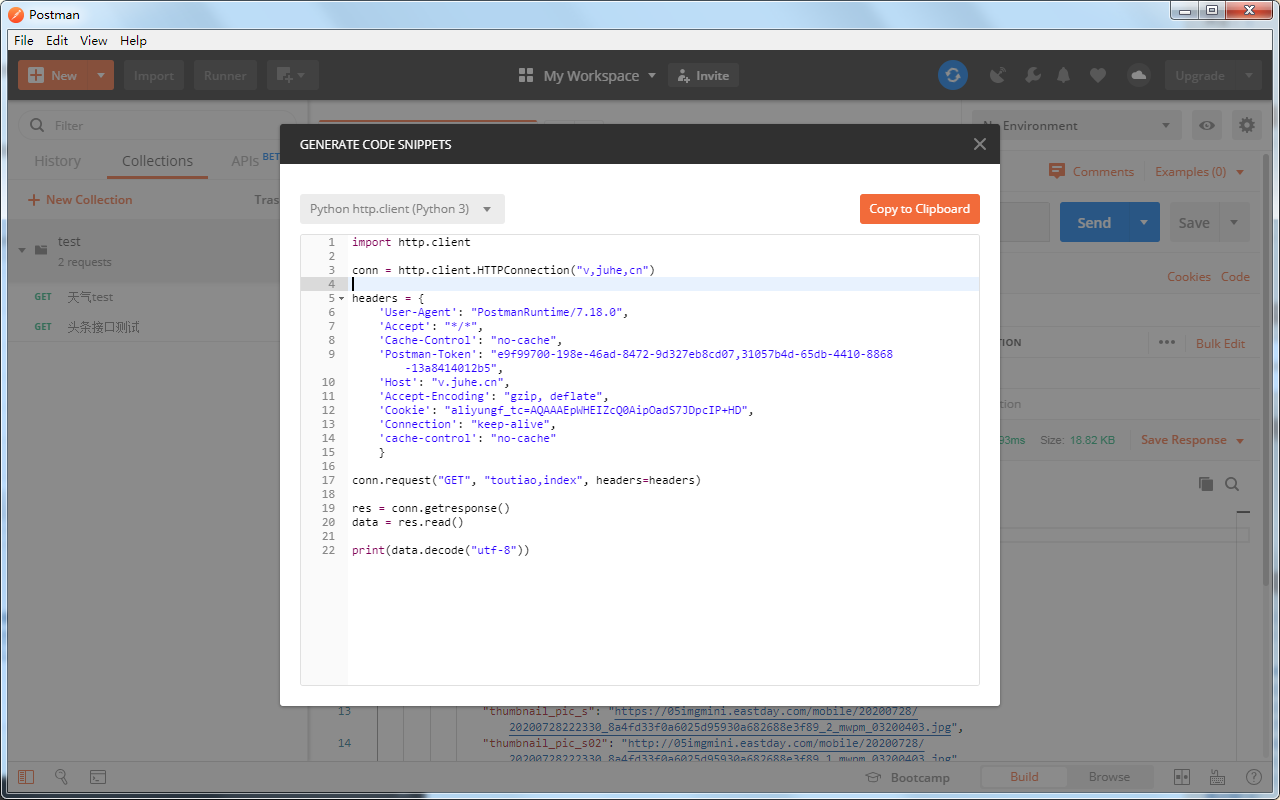Open the File menu

[24, 41]
